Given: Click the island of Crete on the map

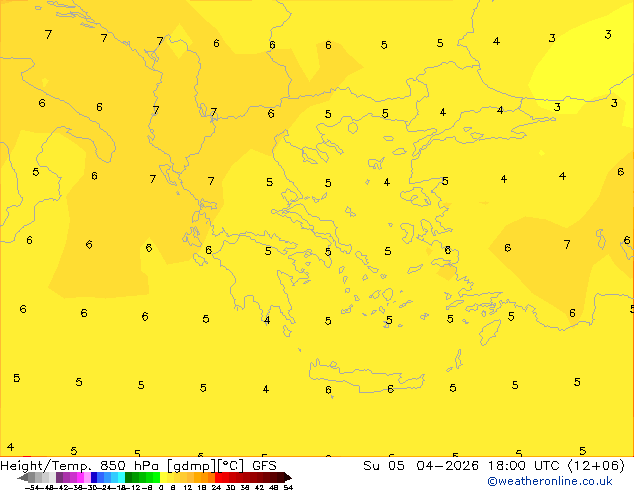Looking at the screenshot, I should pyautogui.click(x=366, y=376).
